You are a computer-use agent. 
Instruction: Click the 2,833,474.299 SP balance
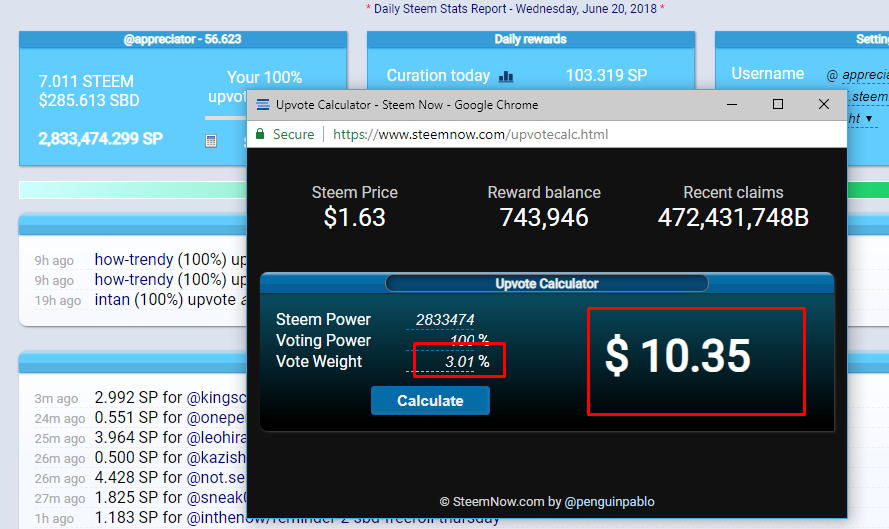[x=100, y=139]
